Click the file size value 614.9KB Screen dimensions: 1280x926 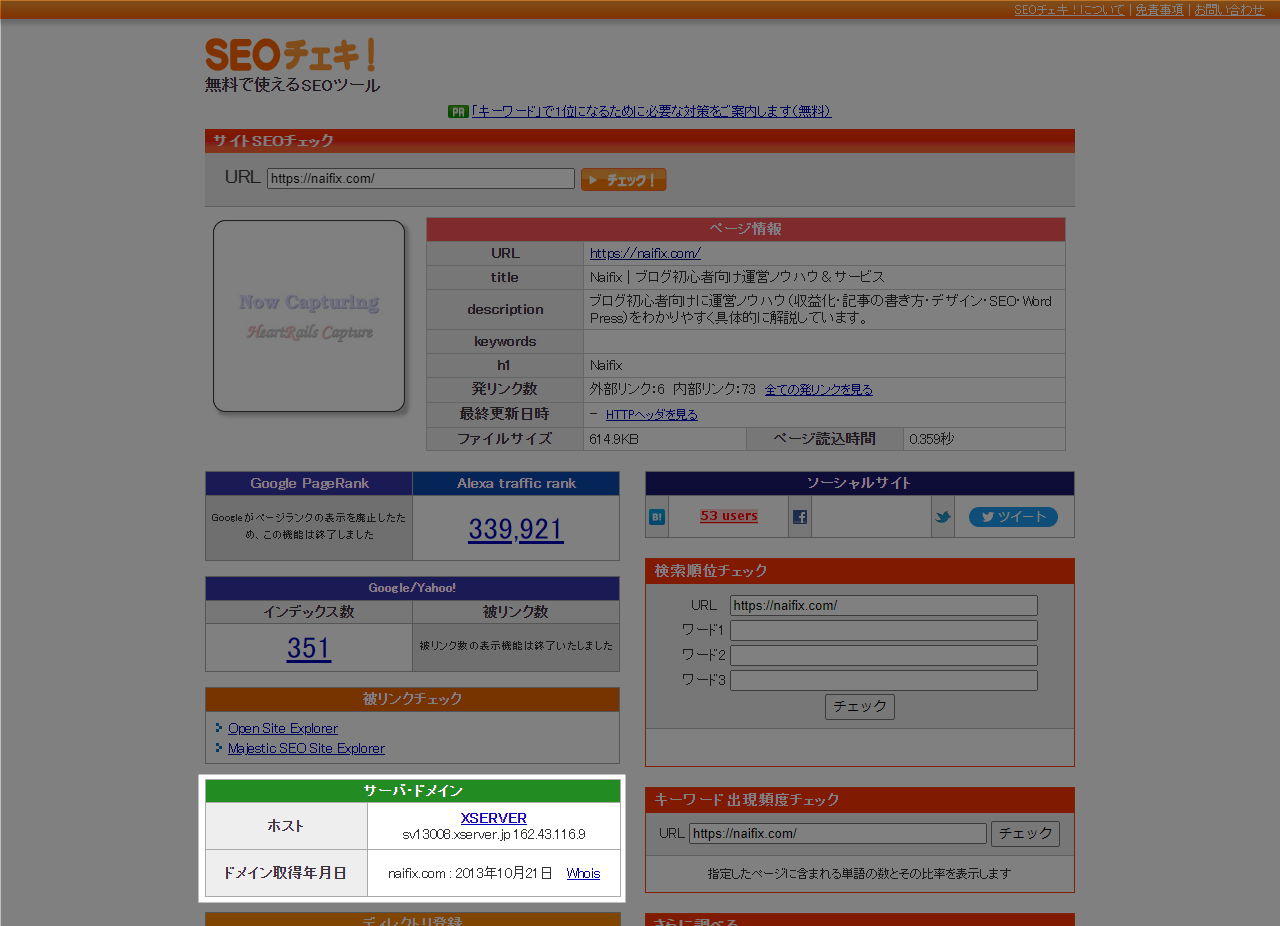pyautogui.click(x=615, y=439)
